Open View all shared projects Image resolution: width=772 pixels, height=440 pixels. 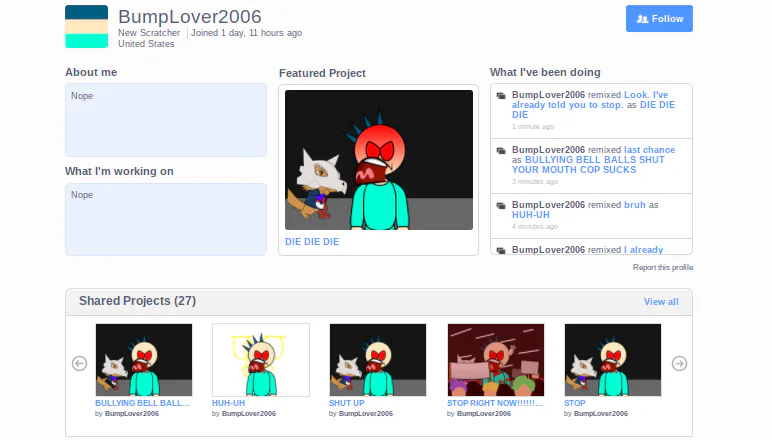point(661,302)
